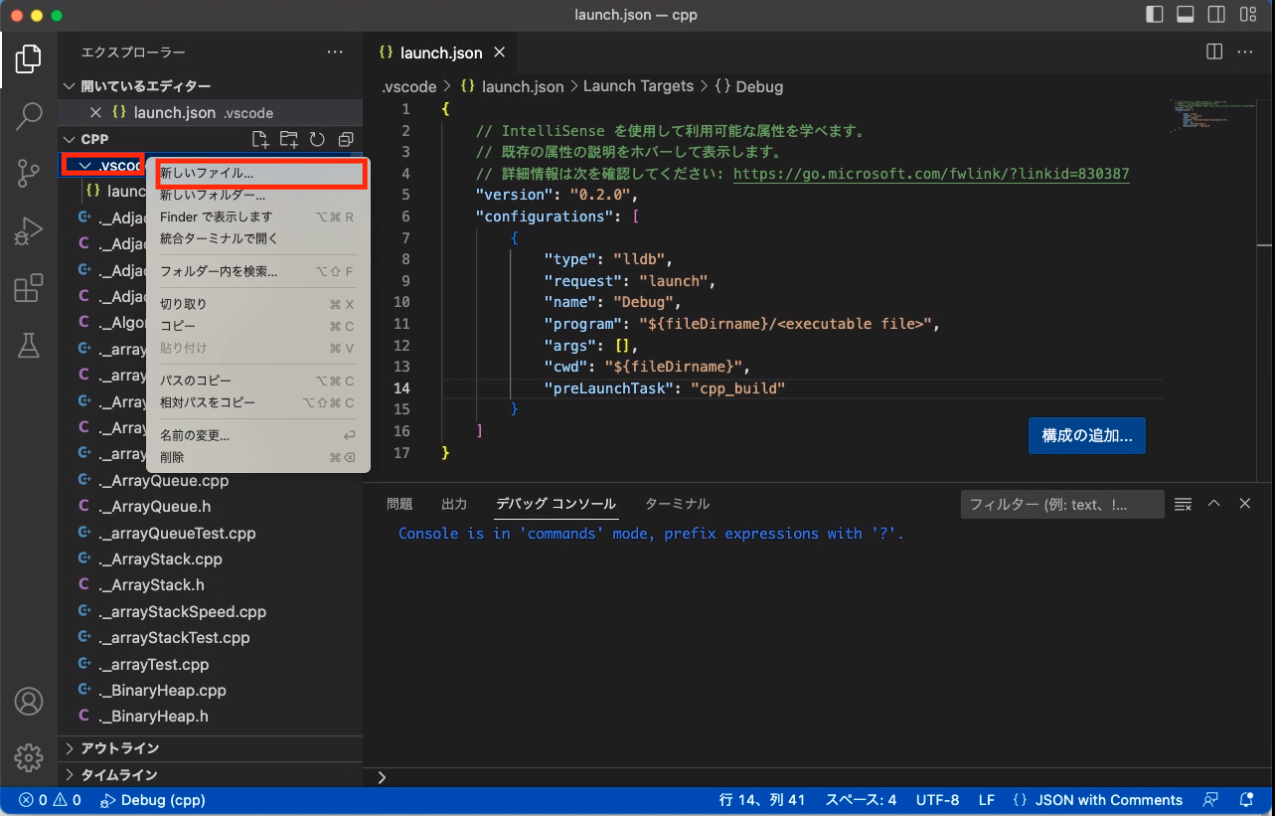The image size is (1275, 816).
Task: Click errors and warnings count in status bar
Action: [x=50, y=800]
